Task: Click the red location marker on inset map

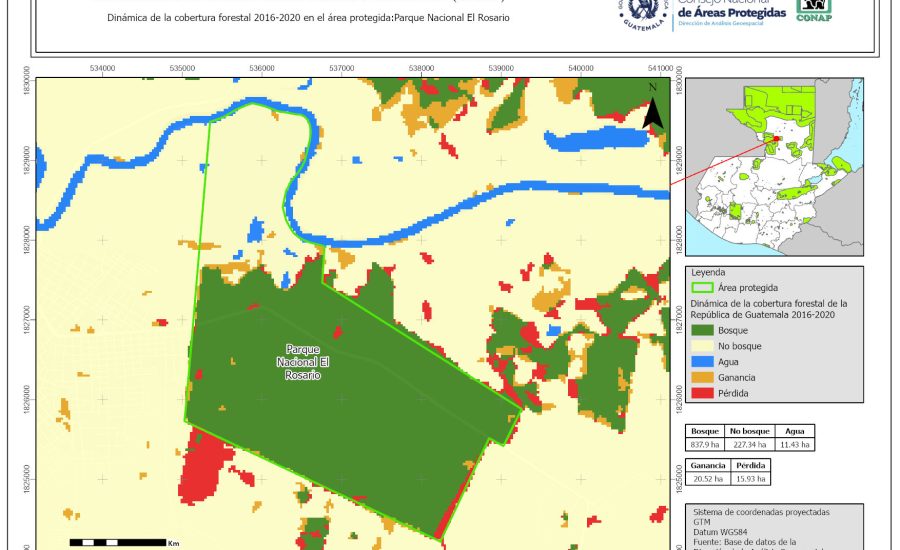Action: point(774,139)
